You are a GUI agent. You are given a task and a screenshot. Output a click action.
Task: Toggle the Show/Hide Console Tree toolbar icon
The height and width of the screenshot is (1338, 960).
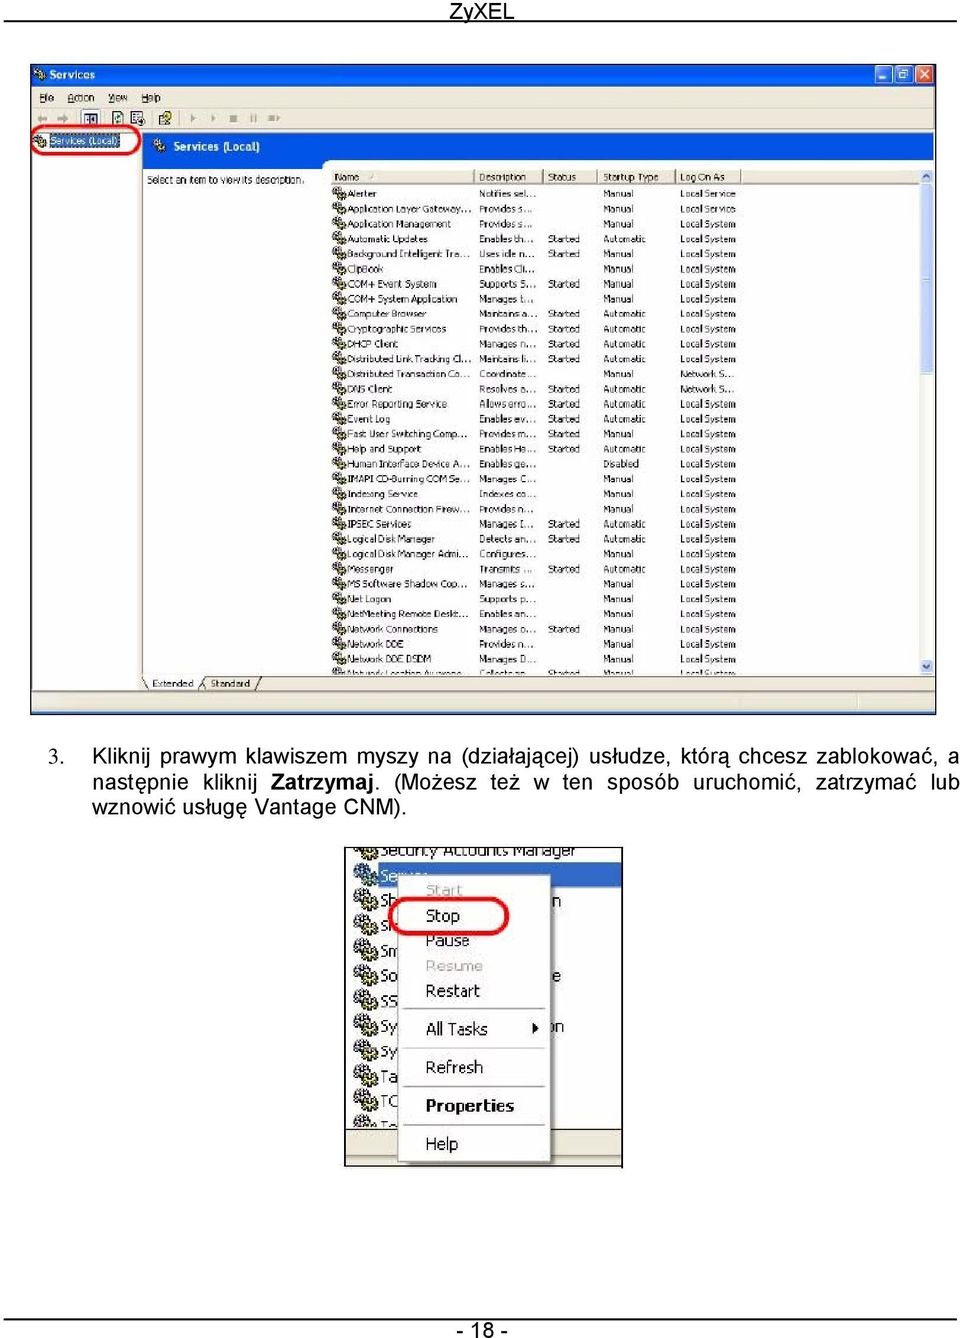click(90, 118)
